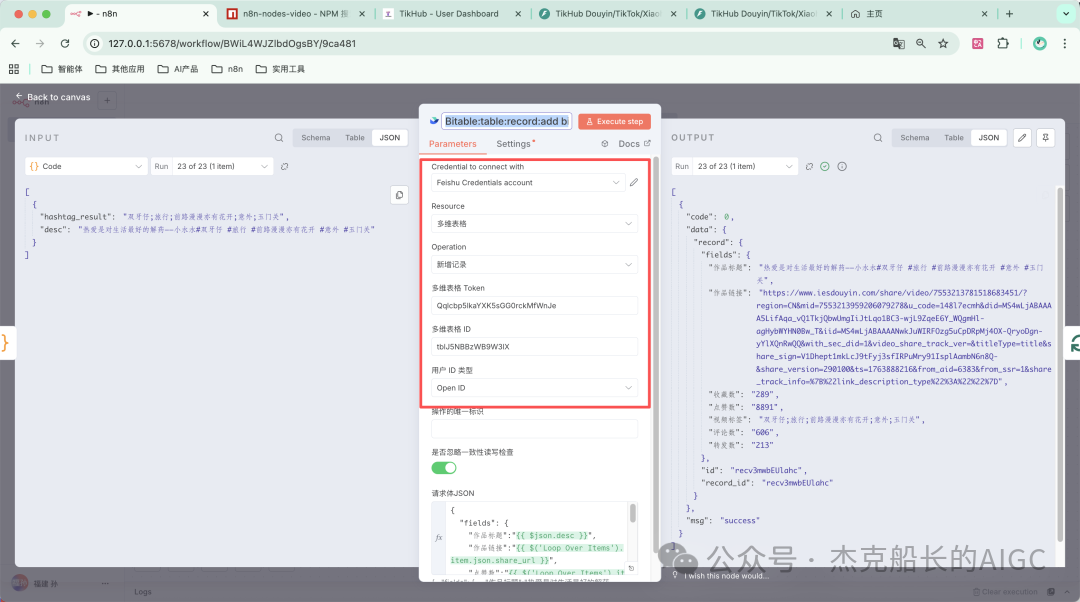Open the Docs link
The width and height of the screenshot is (1080, 602).
634,143
